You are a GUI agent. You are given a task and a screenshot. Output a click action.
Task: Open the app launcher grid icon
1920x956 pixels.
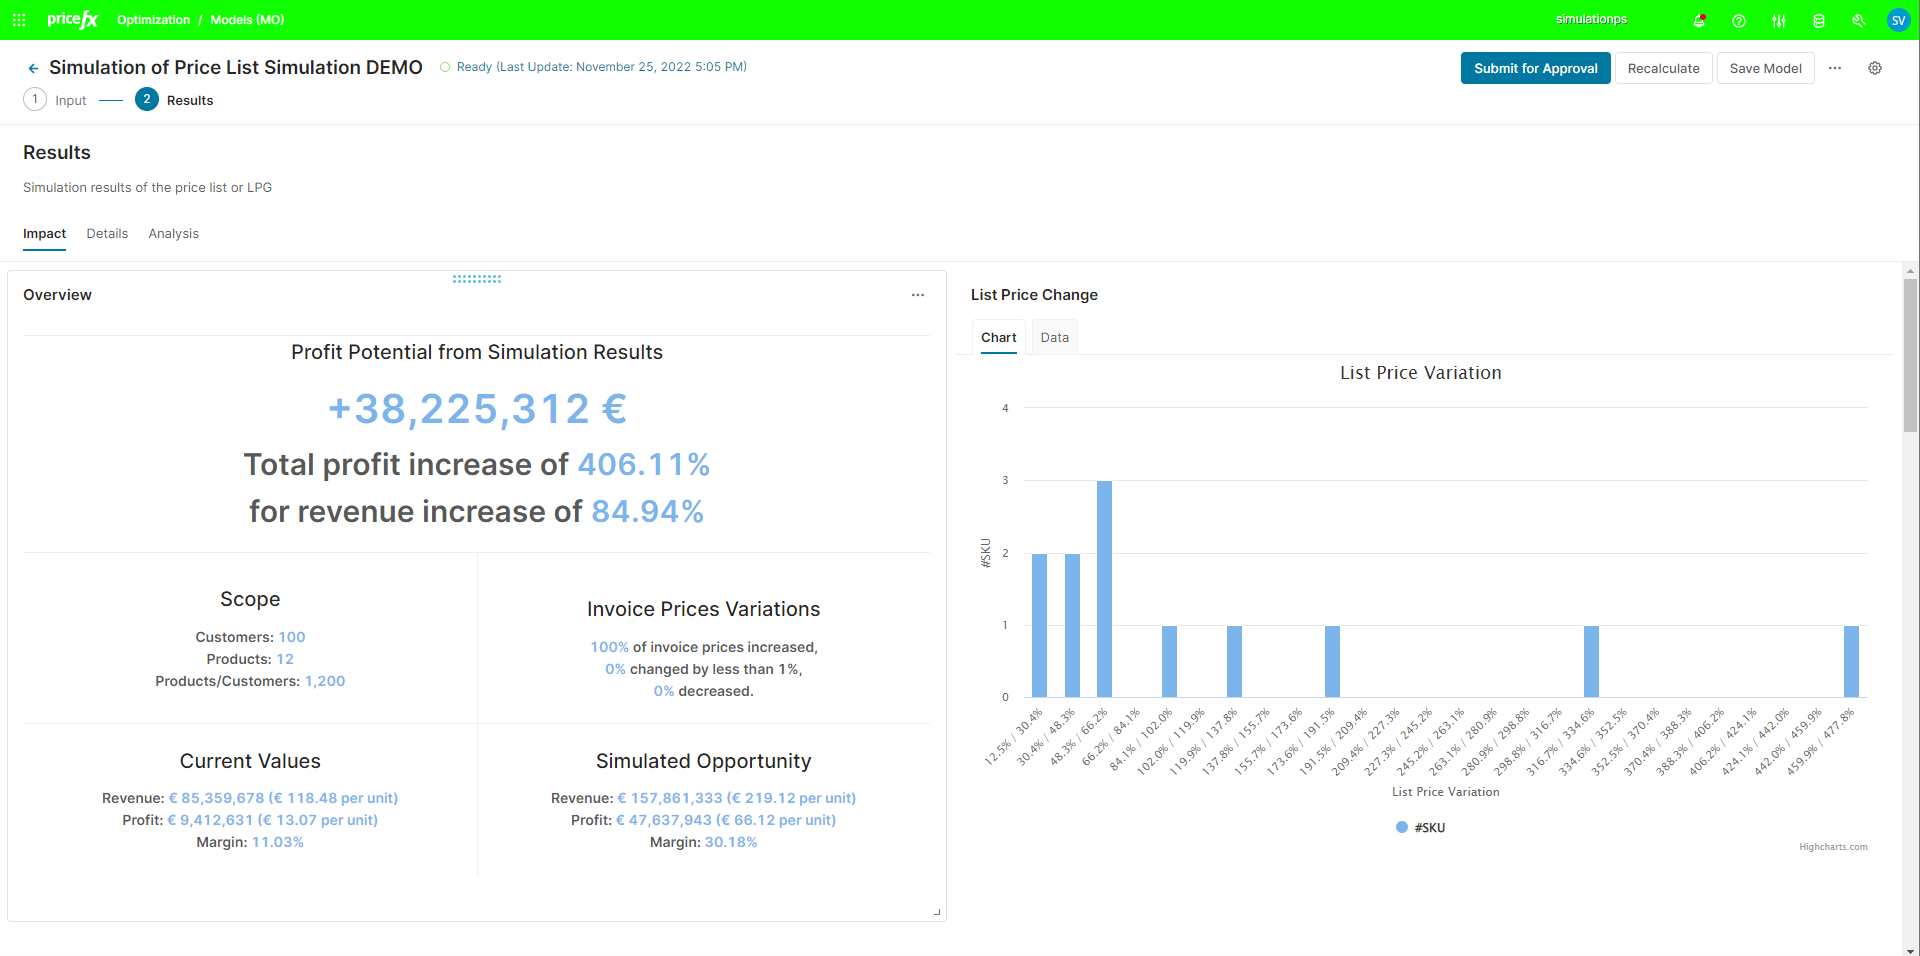19,20
